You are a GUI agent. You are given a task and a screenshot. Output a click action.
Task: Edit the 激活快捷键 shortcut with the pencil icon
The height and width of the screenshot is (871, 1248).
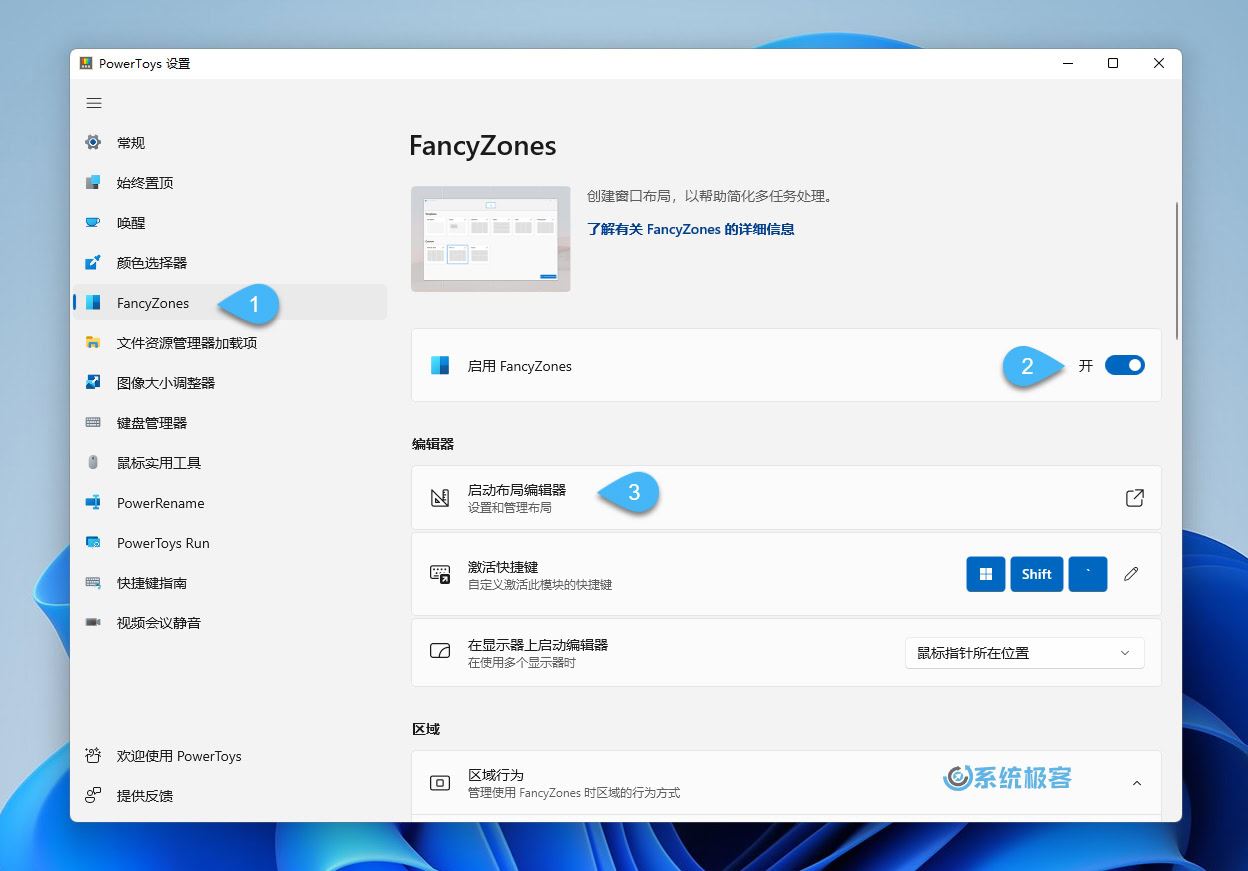1131,574
